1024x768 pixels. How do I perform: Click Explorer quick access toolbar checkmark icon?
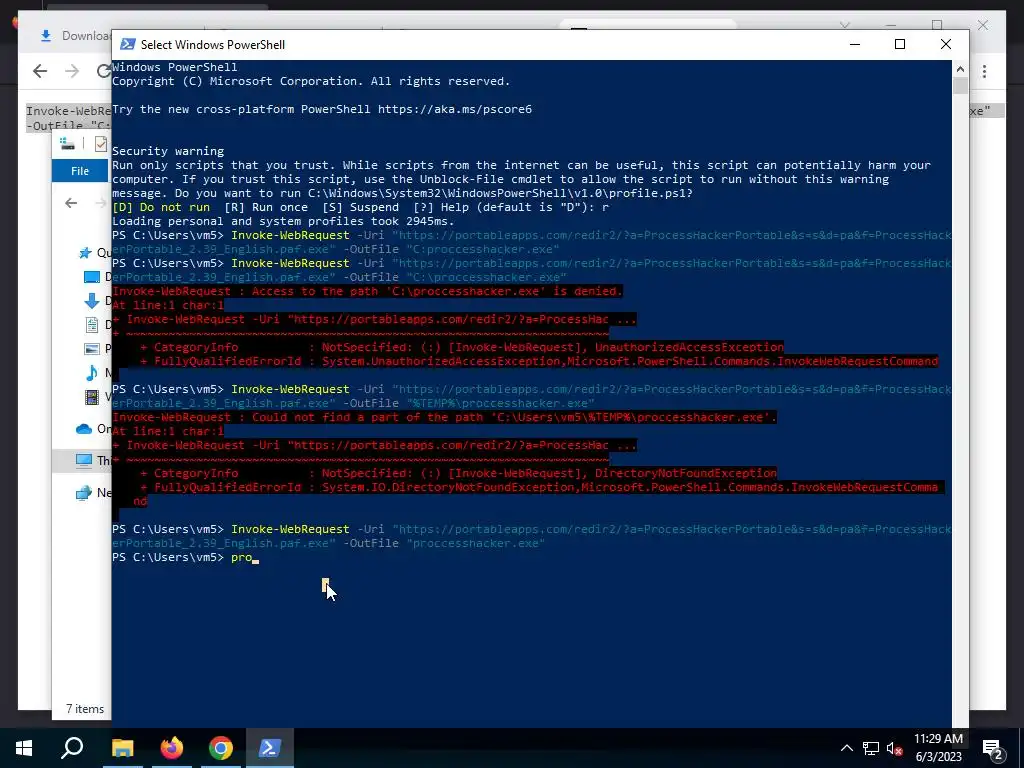point(101,144)
